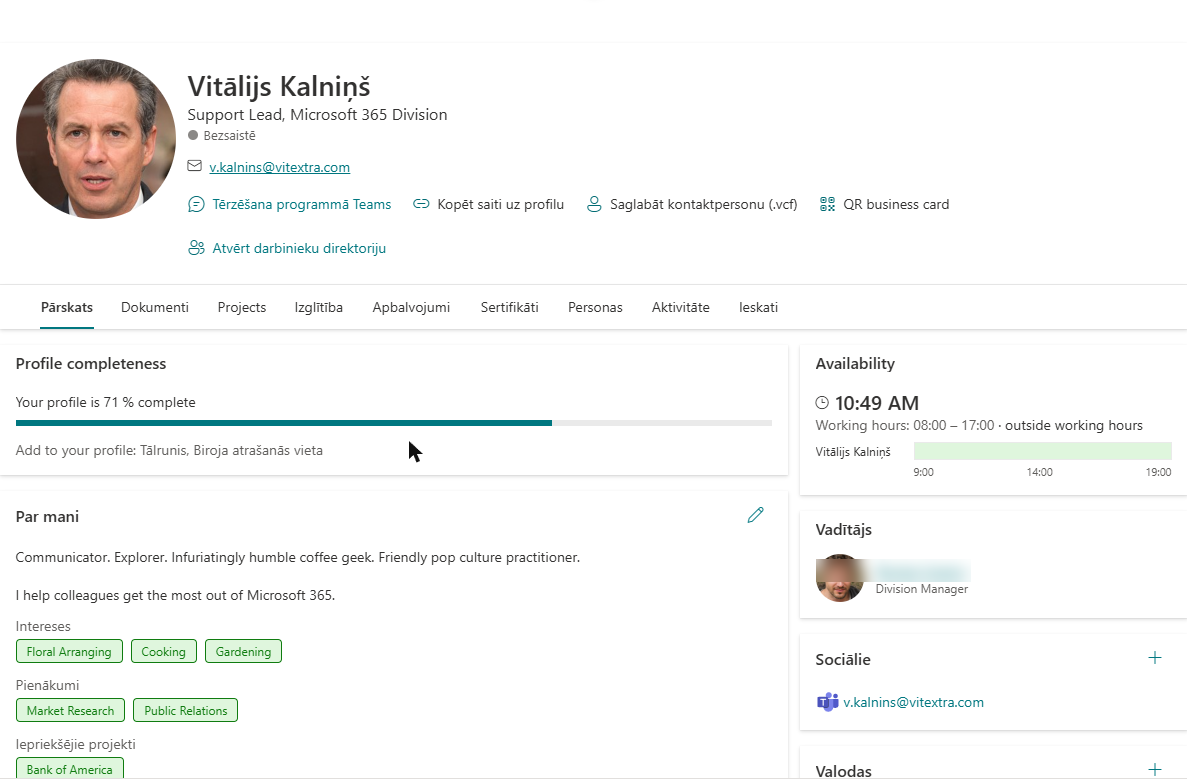Click the name heading Vitālijs Kalniņš
The width and height of the screenshot is (1187, 779).
point(279,86)
